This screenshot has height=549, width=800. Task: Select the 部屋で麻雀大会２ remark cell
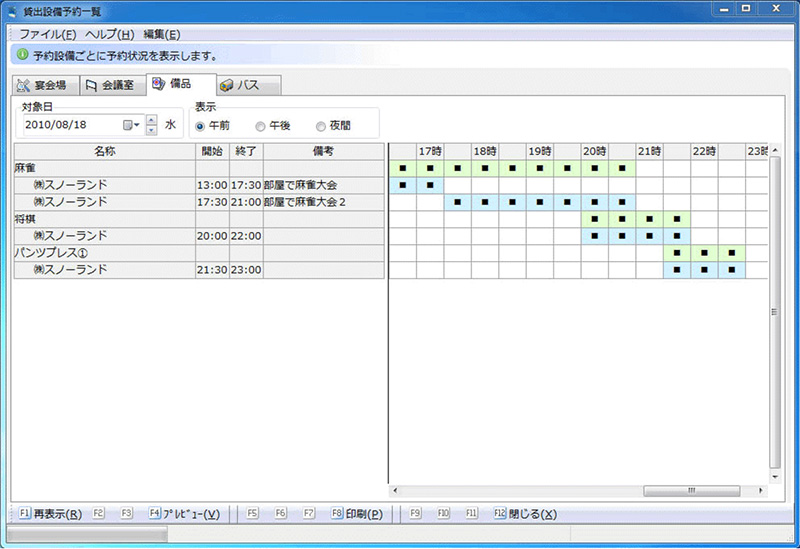pos(323,203)
